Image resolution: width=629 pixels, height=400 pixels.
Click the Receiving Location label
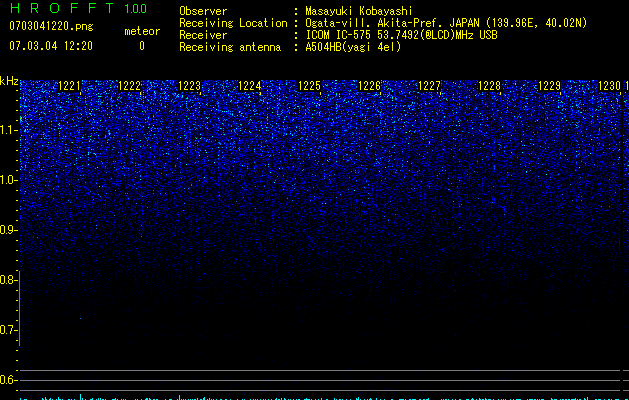pyautogui.click(x=233, y=23)
